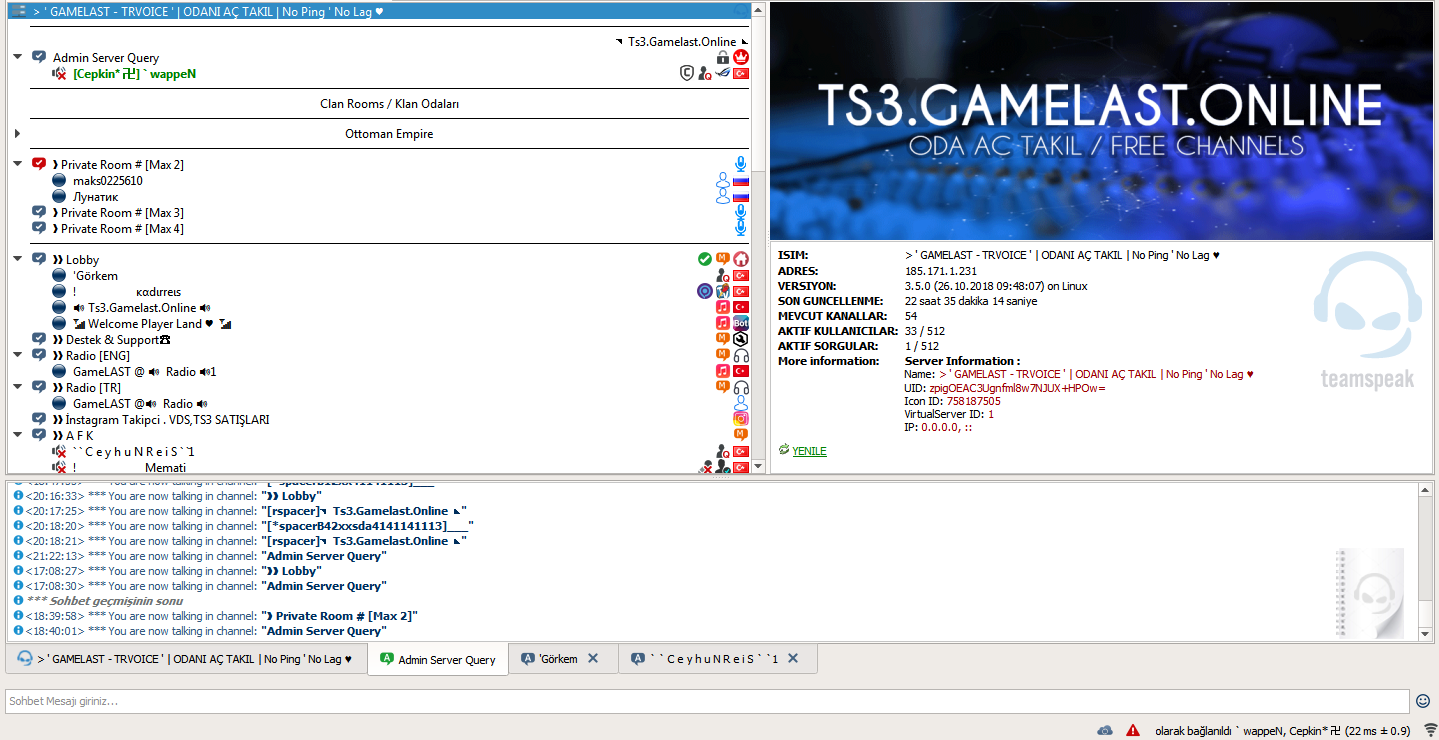This screenshot has width=1439, height=740.
Task: Click the channel bubble icon of Destek & Support
Action: (x=39, y=339)
